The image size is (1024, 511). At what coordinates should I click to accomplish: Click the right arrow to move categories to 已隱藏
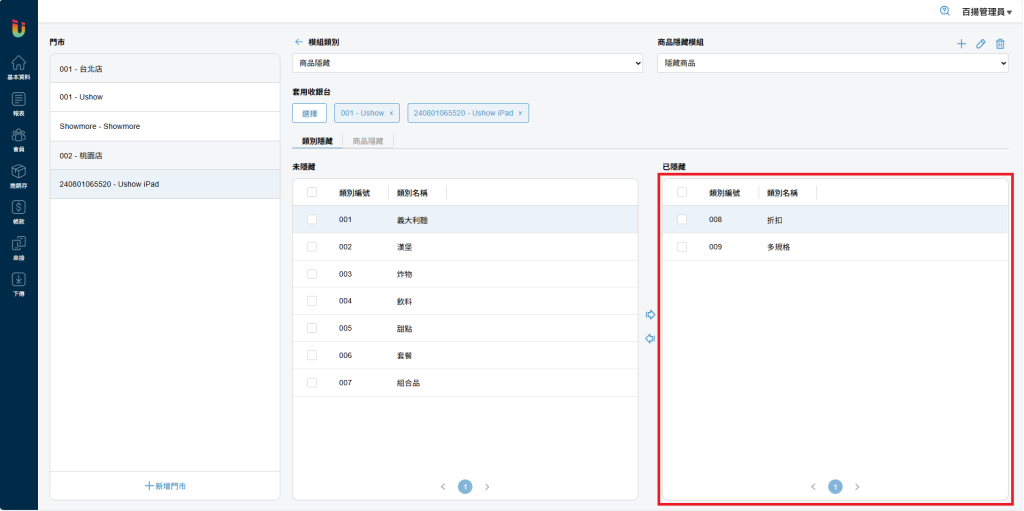point(650,315)
